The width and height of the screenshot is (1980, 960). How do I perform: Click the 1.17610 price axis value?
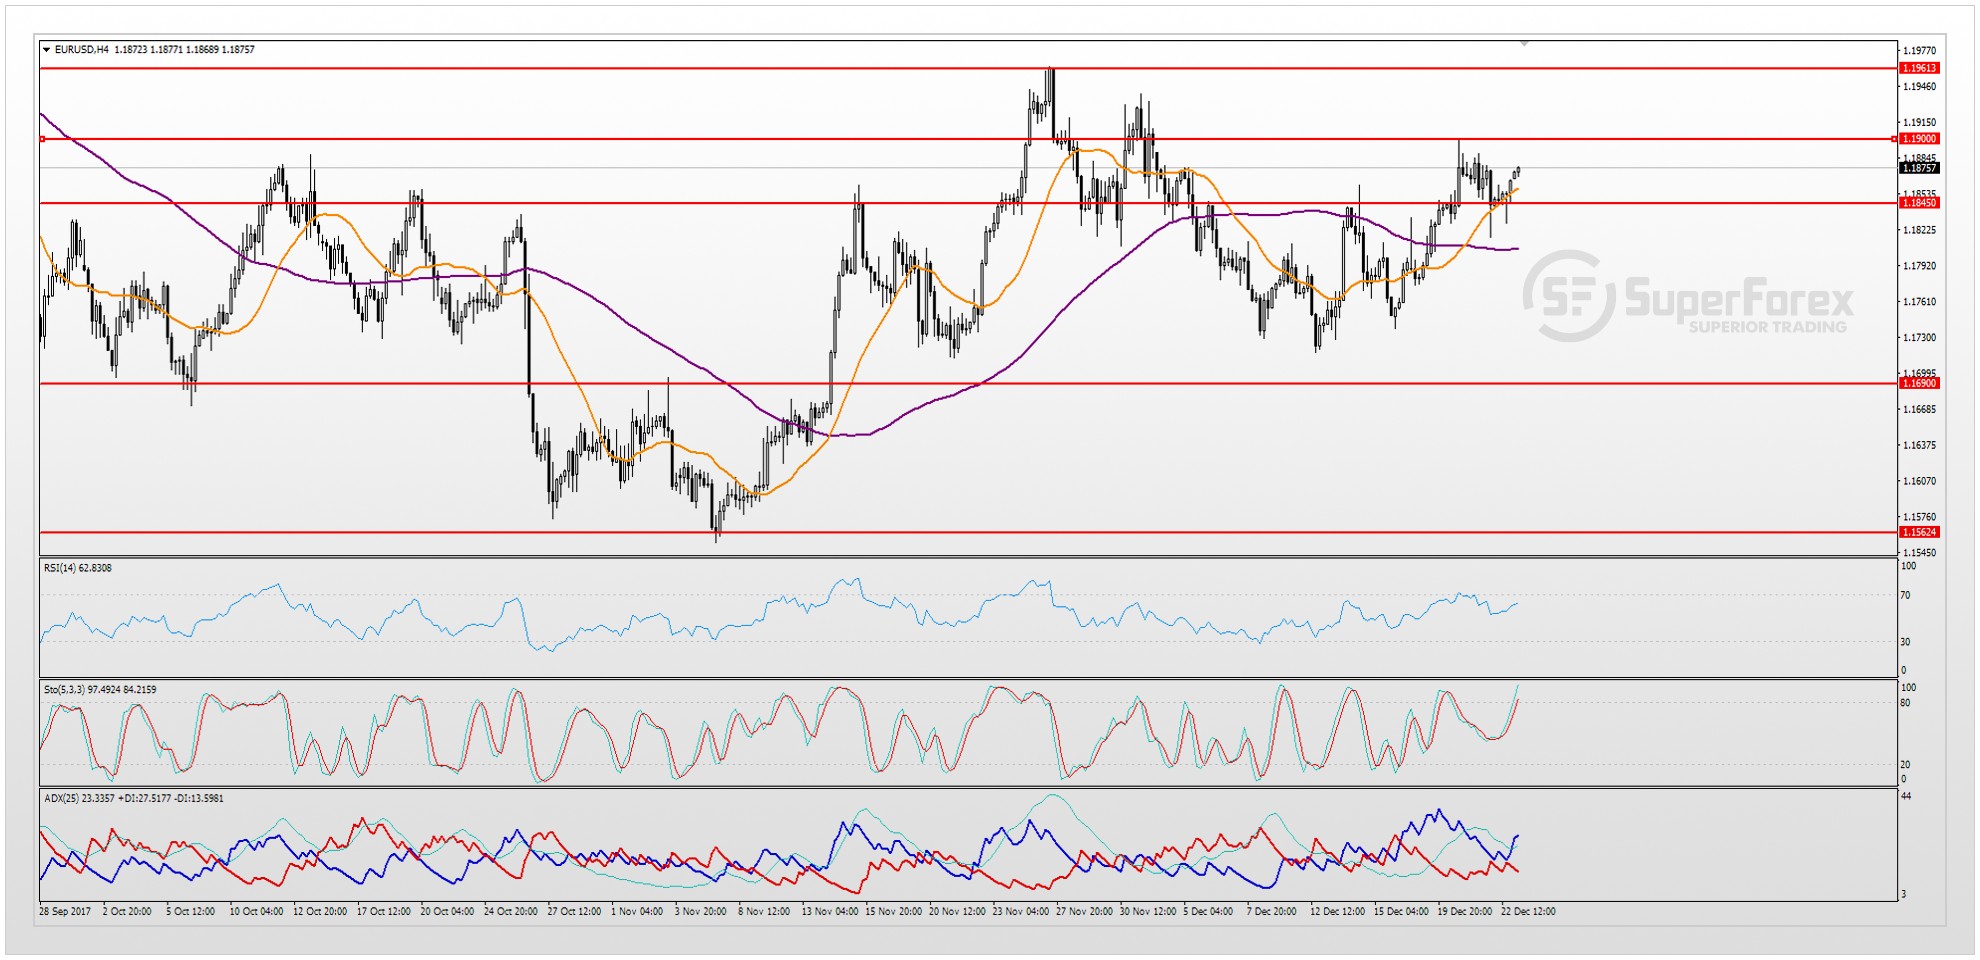[x=1920, y=301]
